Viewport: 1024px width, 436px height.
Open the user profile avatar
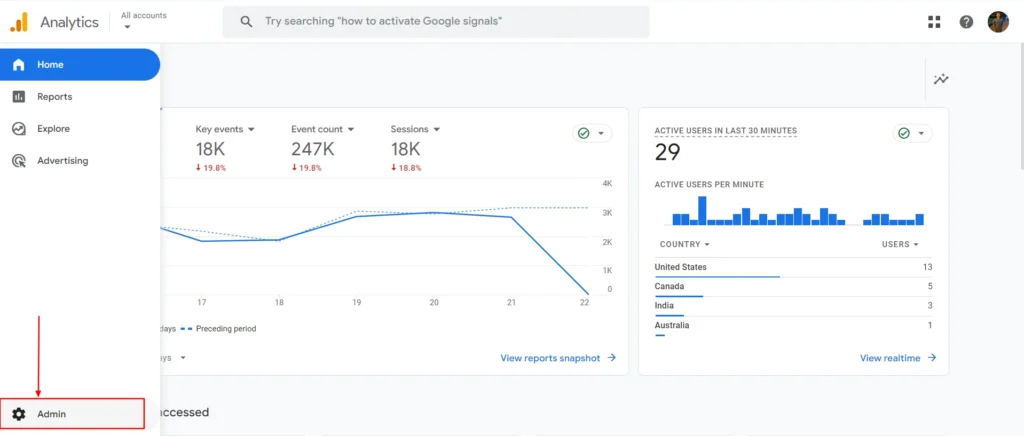click(x=998, y=22)
